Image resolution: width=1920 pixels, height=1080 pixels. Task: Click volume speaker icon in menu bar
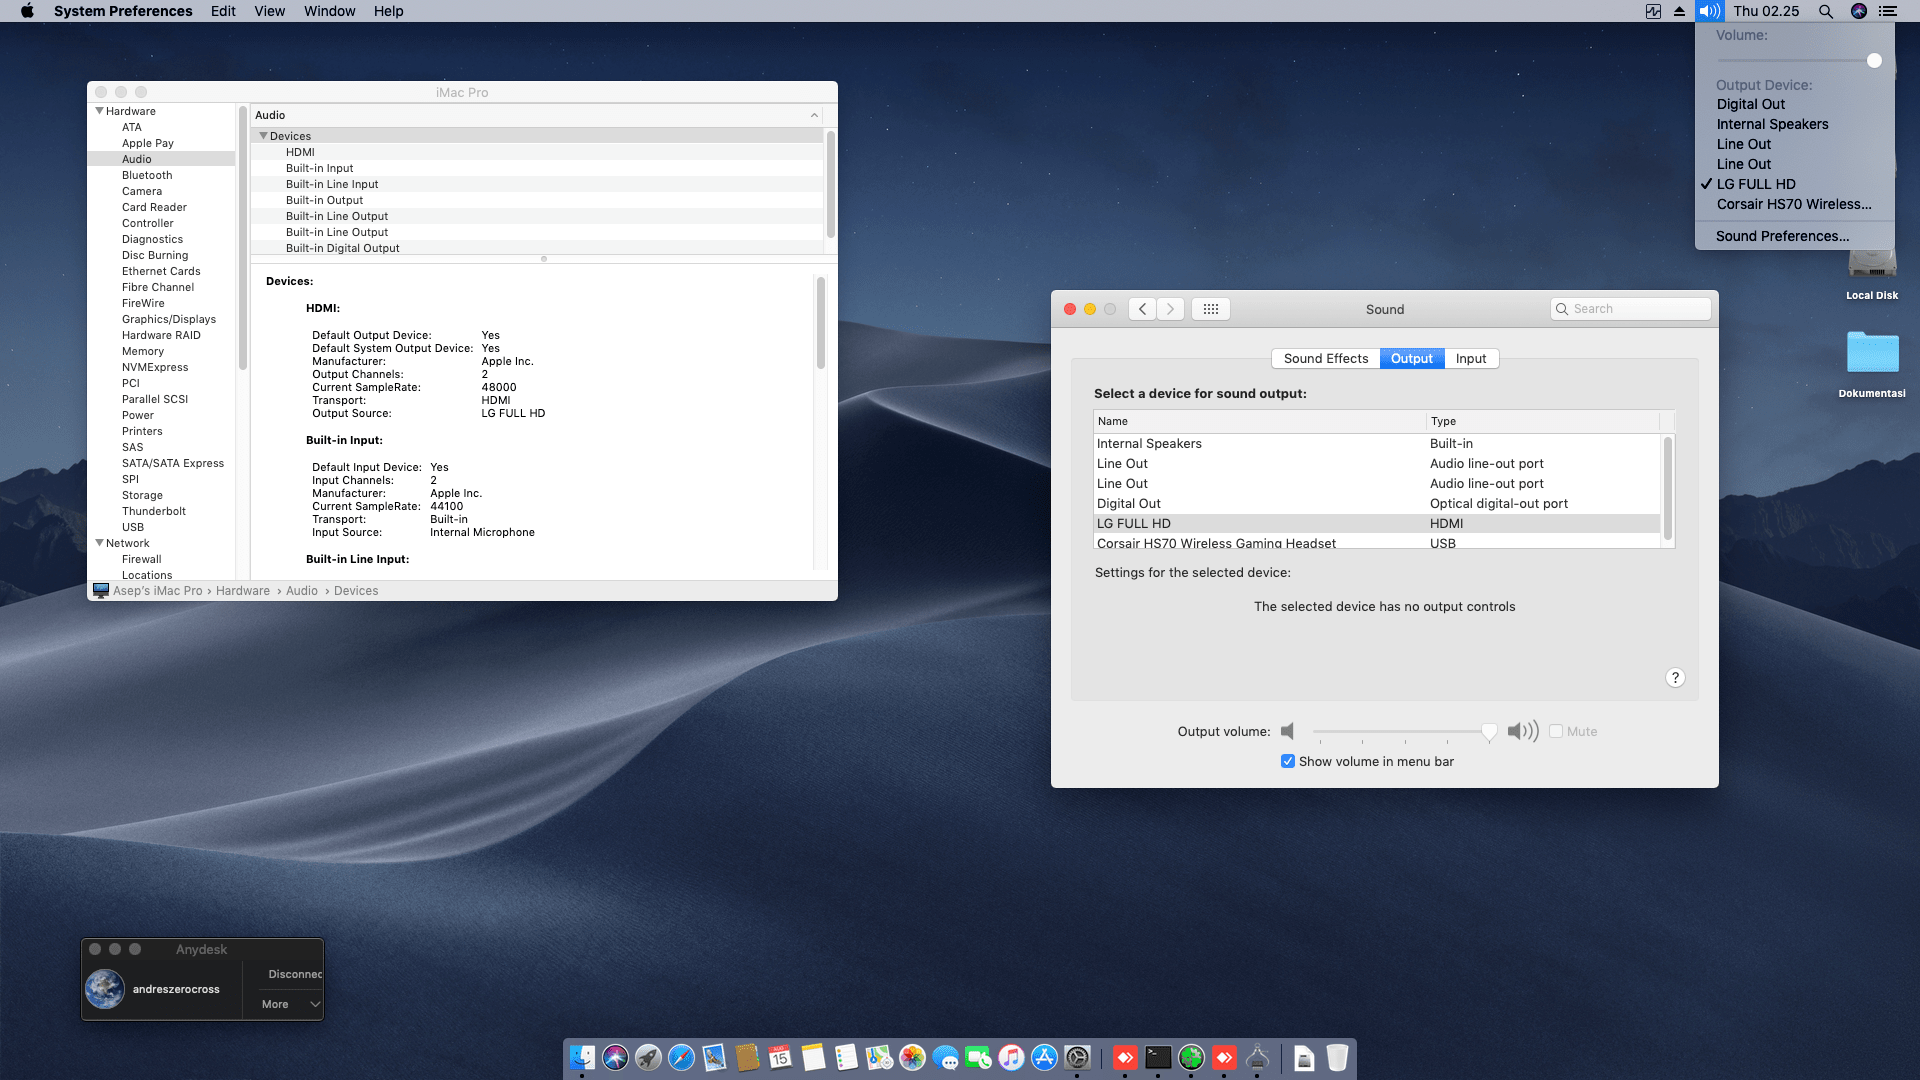(x=1709, y=11)
